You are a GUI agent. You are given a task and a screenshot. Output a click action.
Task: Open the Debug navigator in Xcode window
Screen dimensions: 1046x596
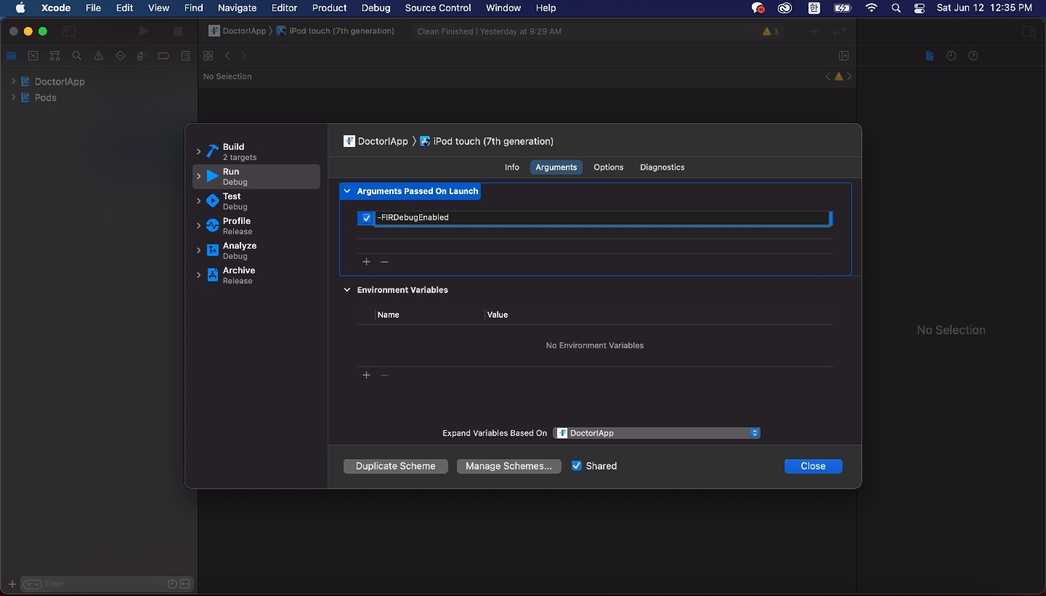tap(141, 56)
